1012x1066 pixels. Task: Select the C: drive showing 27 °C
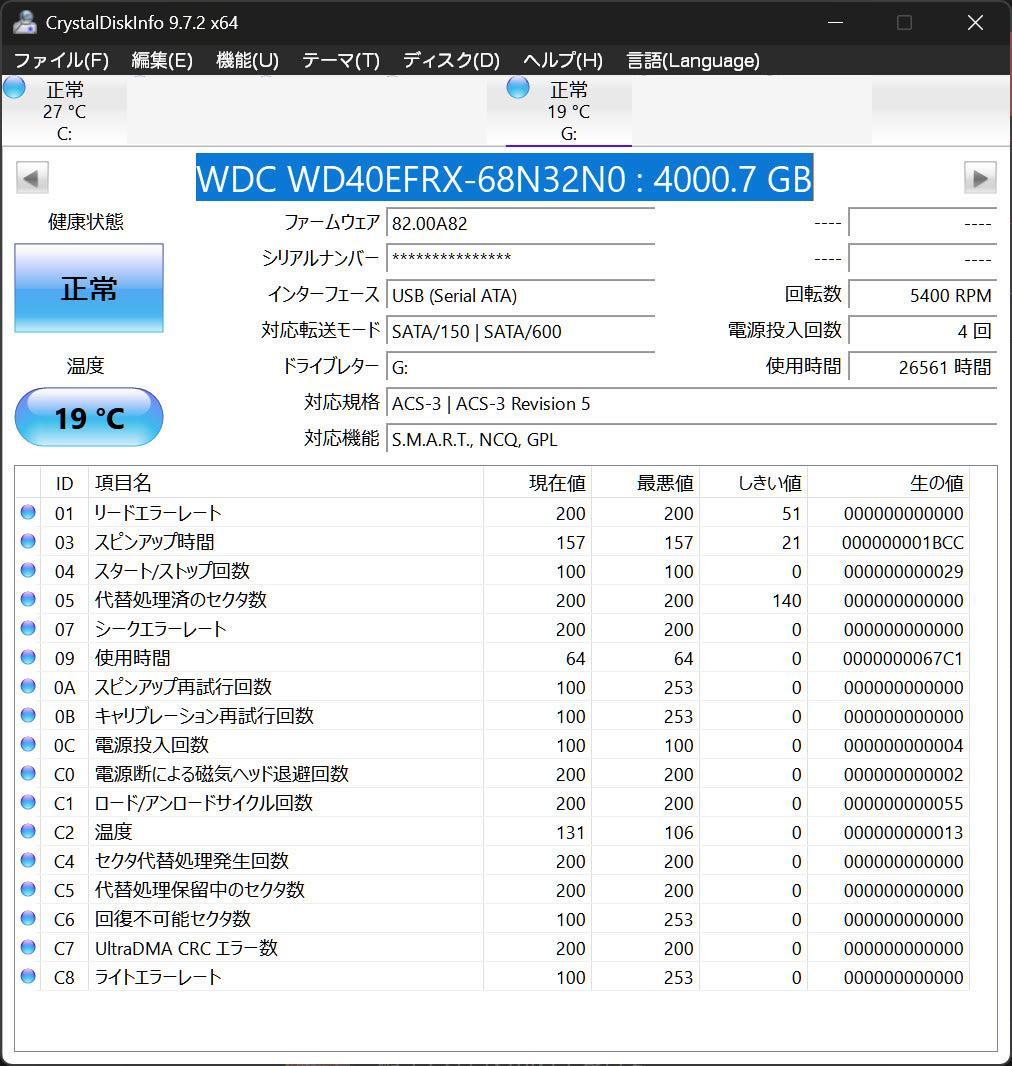(x=63, y=110)
